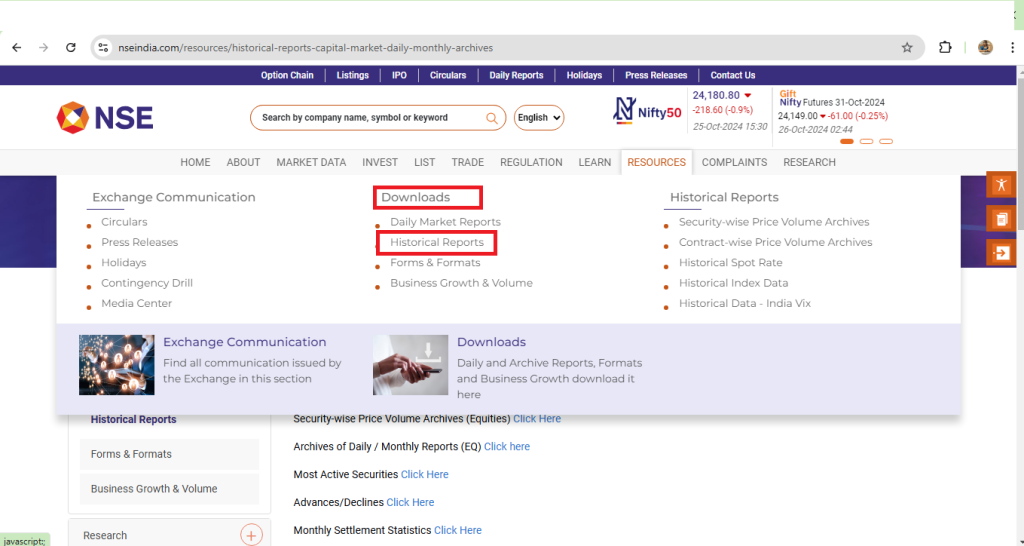The height and width of the screenshot is (546, 1024).
Task: Open the INVEST menu
Action: click(380, 162)
